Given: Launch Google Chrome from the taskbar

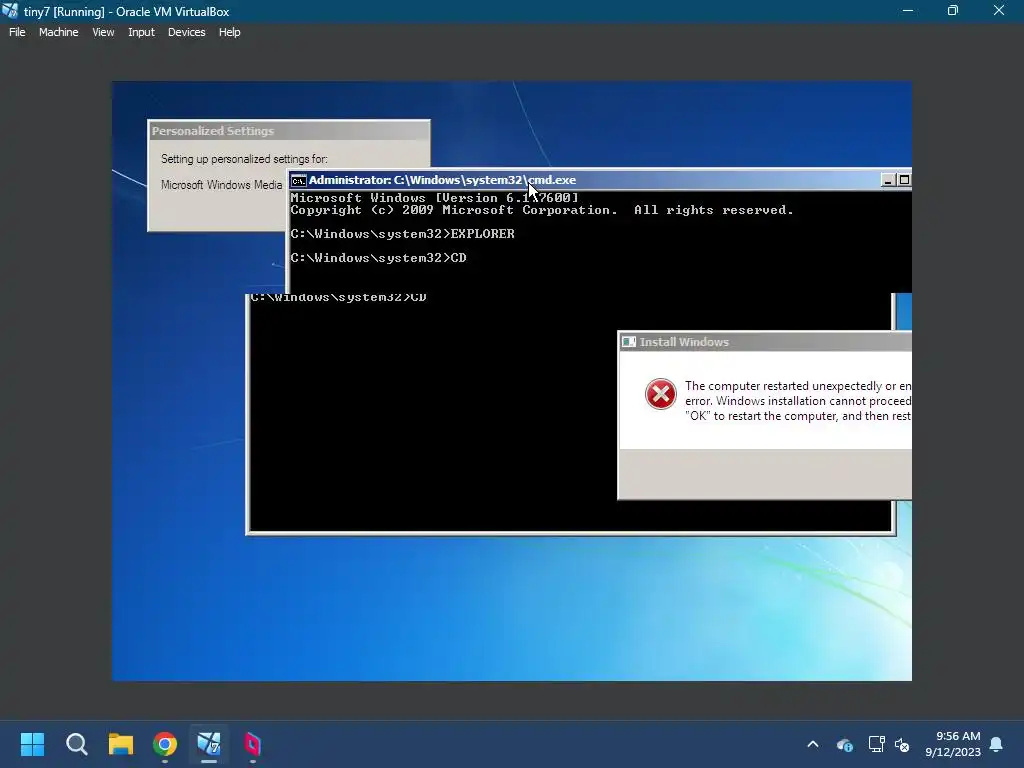Looking at the screenshot, I should pyautogui.click(x=165, y=744).
